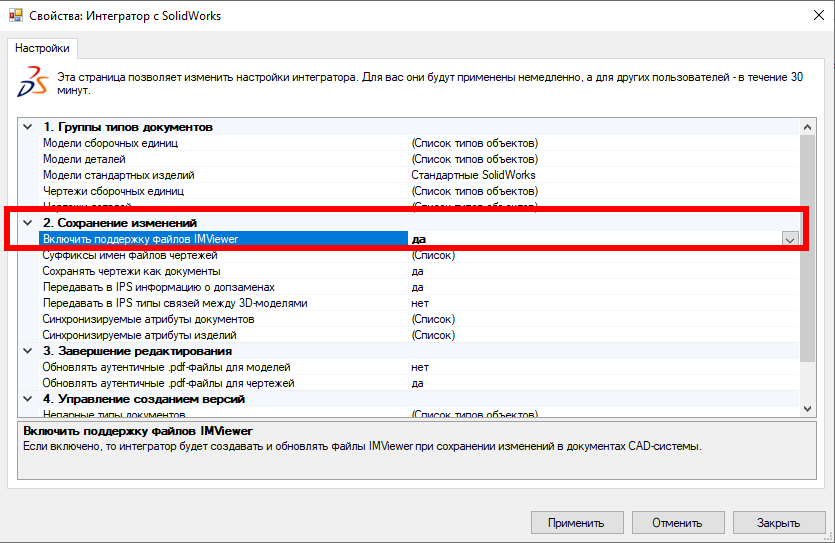Select the "Модели сборочных единиц" property row

(x=110, y=143)
